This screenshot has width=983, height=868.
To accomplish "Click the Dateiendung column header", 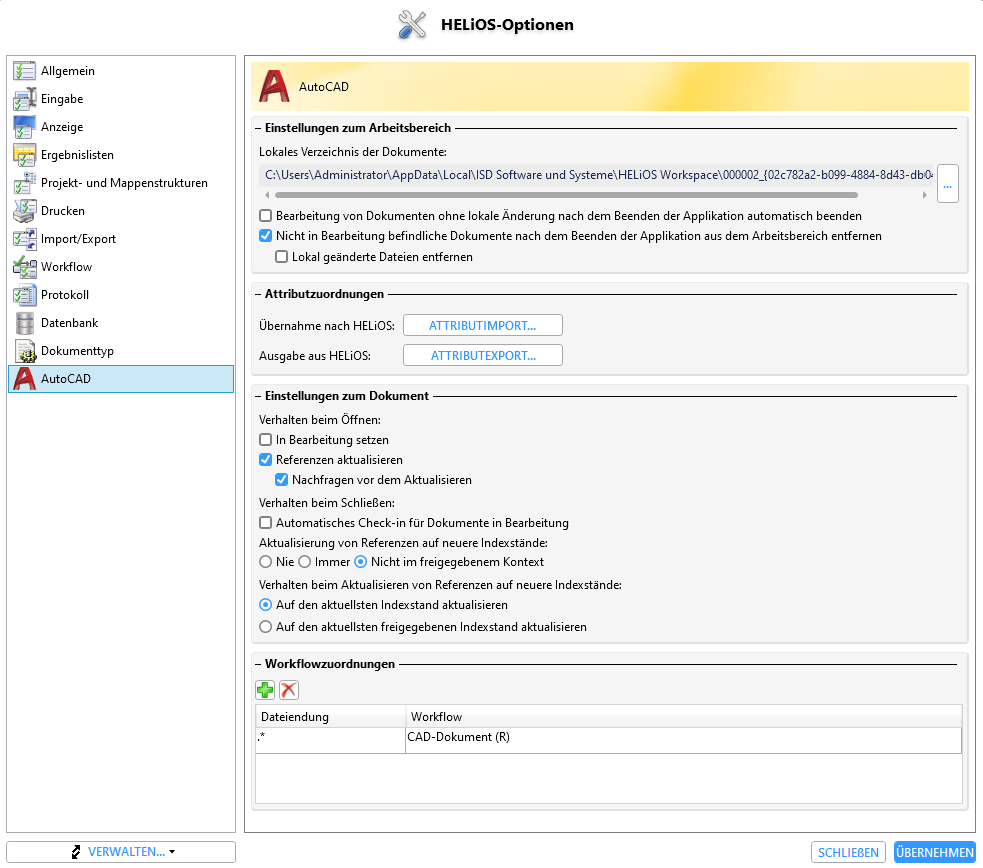I will [x=330, y=717].
